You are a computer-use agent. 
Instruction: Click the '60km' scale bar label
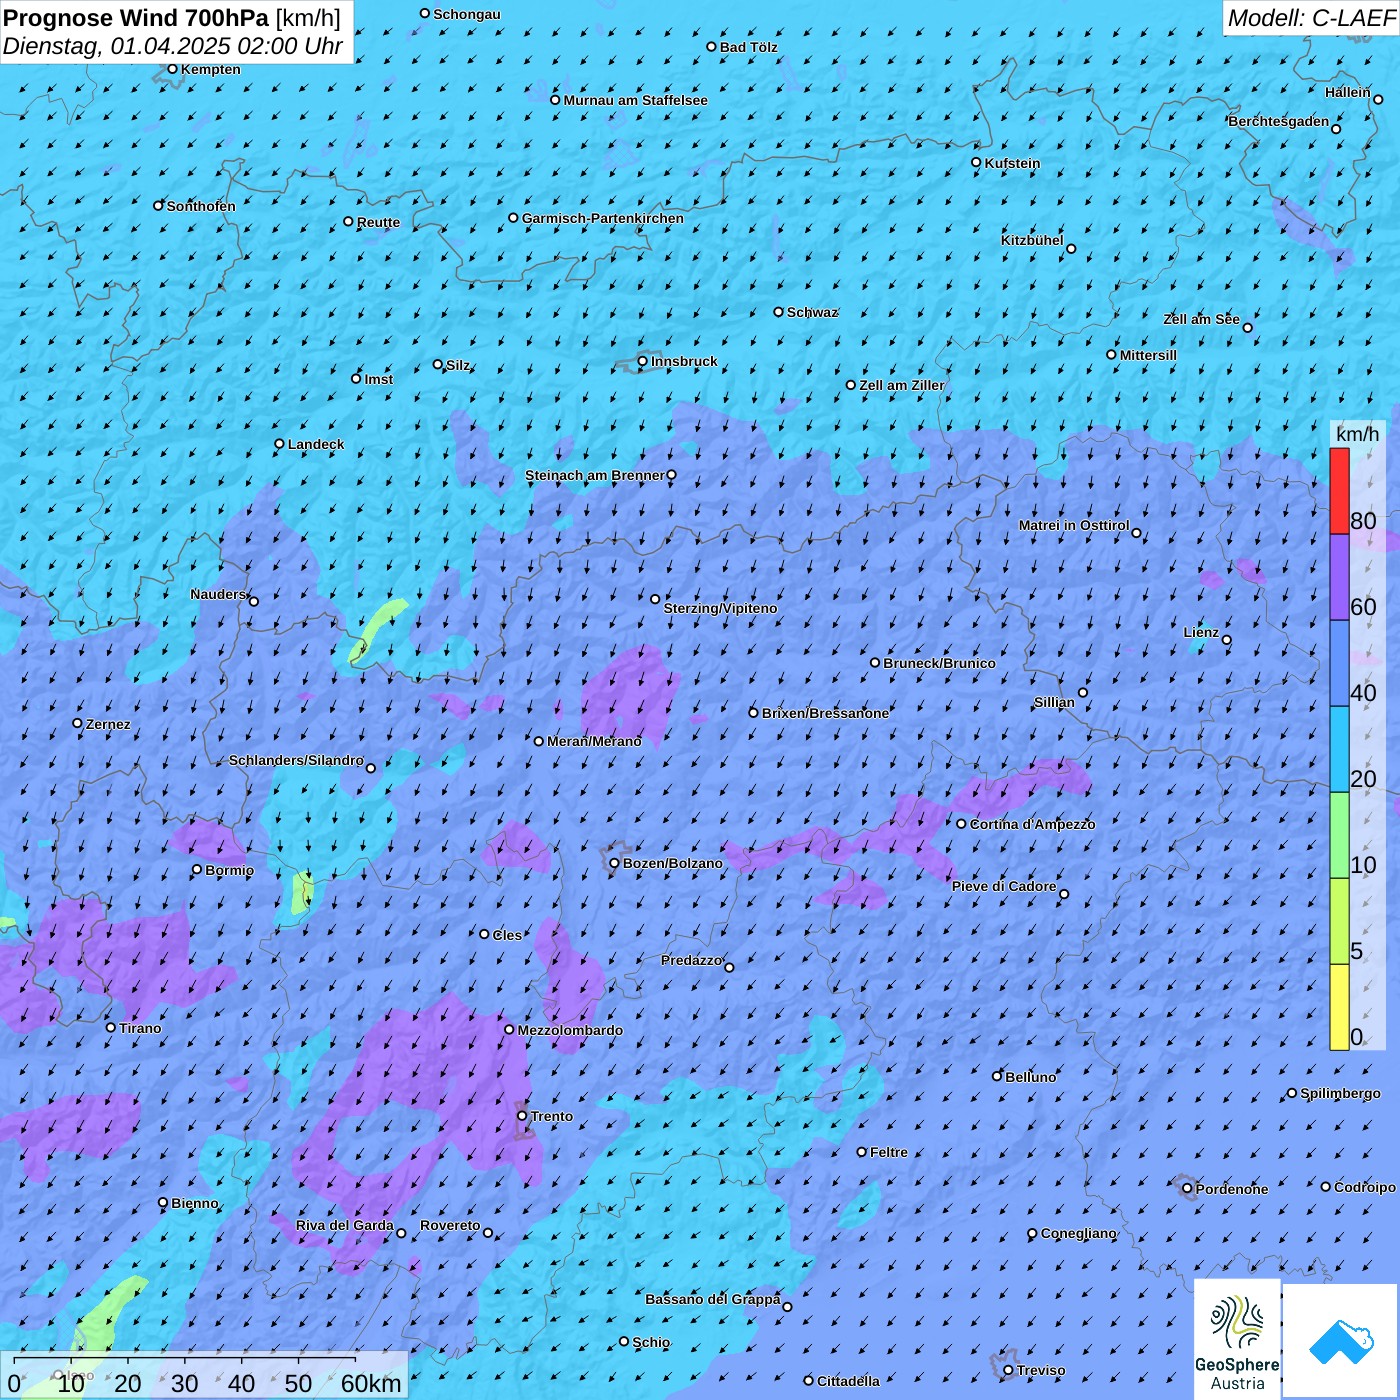(x=371, y=1384)
